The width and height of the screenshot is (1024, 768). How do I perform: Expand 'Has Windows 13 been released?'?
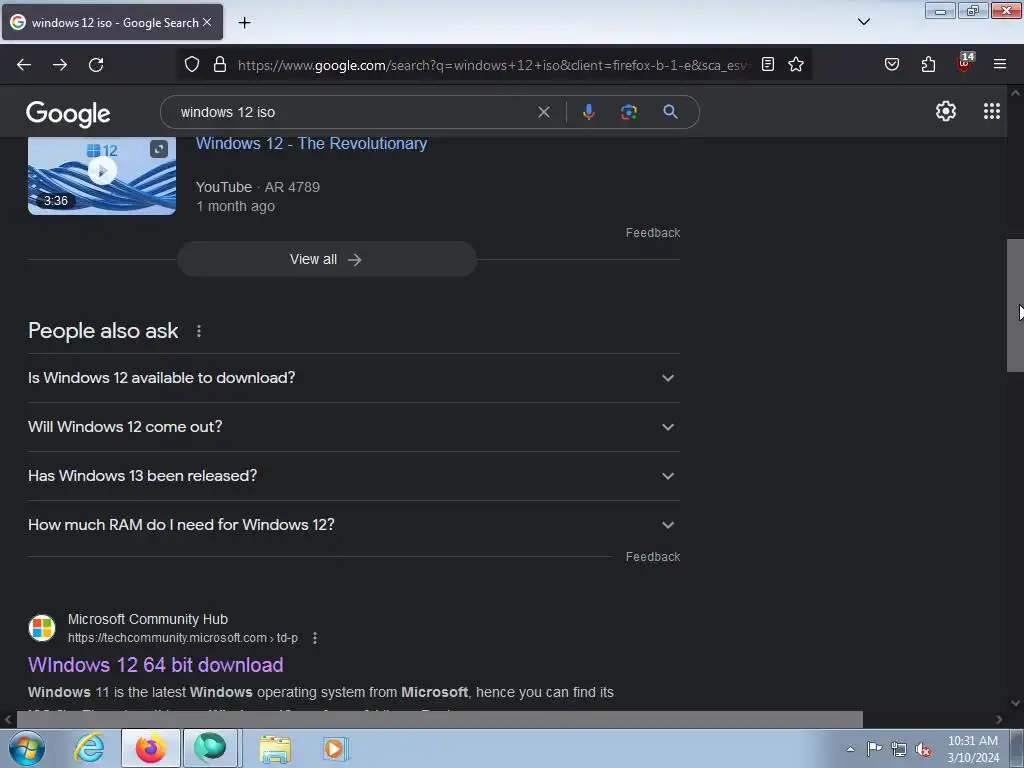pyautogui.click(x=354, y=476)
